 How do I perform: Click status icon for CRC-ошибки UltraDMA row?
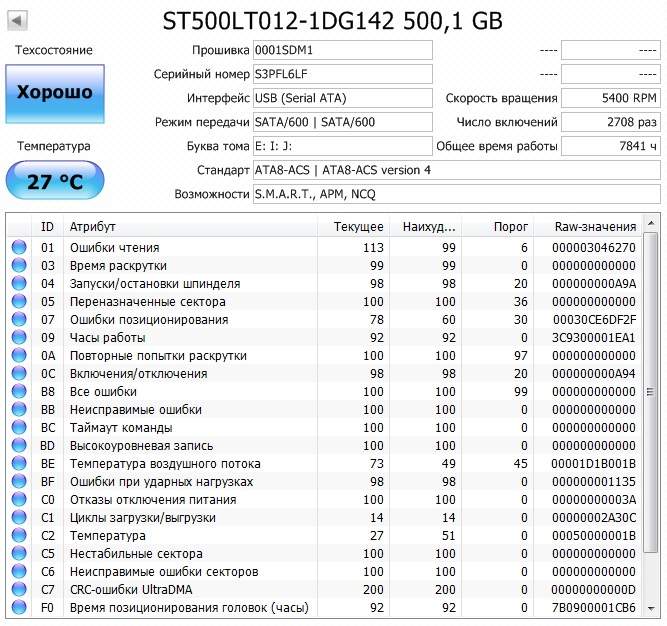(x=19, y=589)
